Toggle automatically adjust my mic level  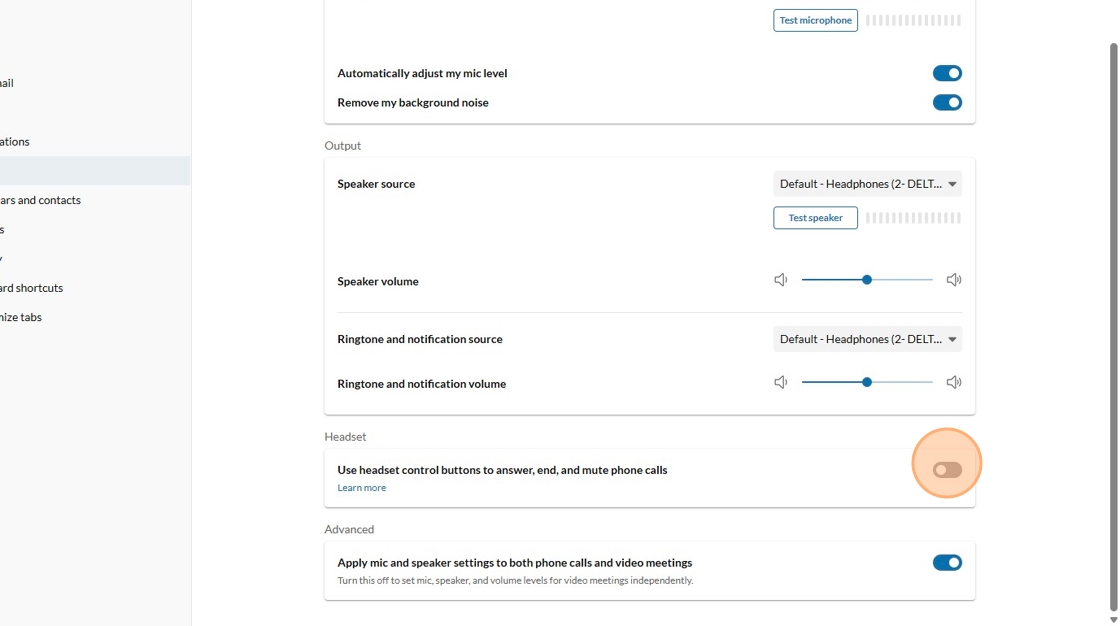(947, 73)
